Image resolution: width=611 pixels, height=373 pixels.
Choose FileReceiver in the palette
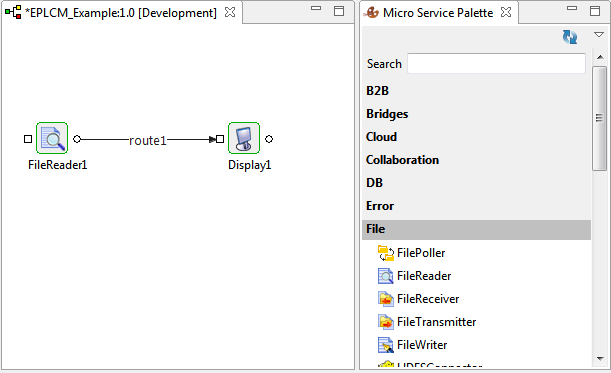coord(418,299)
